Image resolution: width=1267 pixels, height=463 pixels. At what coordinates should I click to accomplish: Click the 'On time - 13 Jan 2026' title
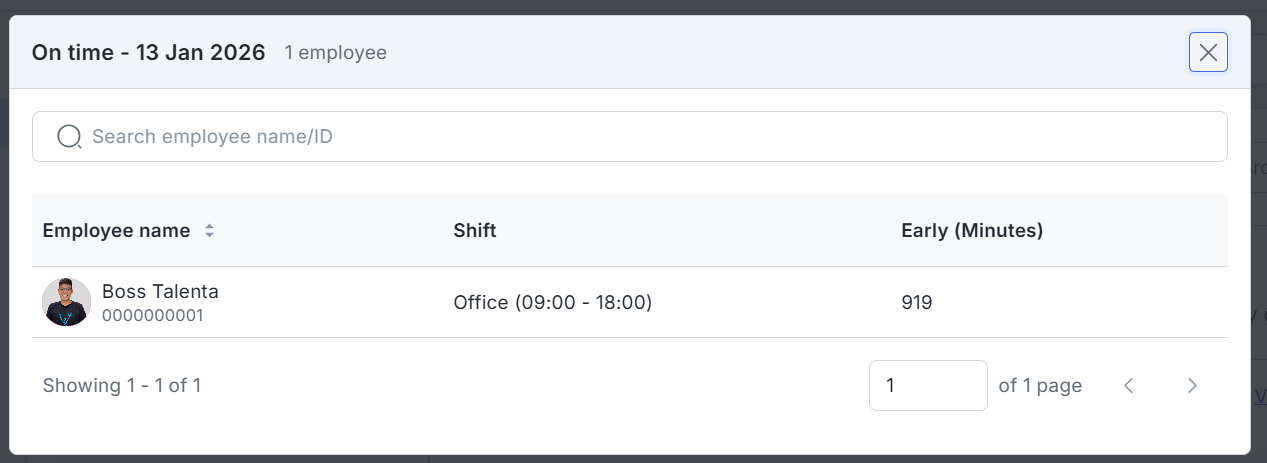point(149,53)
